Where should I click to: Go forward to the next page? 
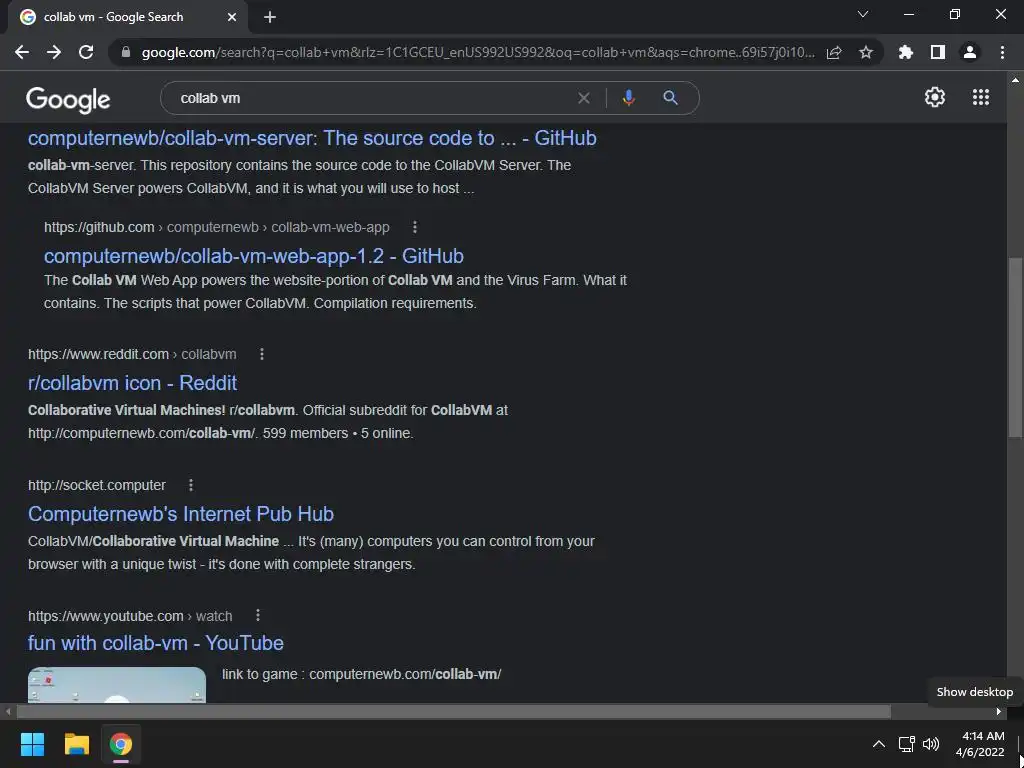click(54, 52)
